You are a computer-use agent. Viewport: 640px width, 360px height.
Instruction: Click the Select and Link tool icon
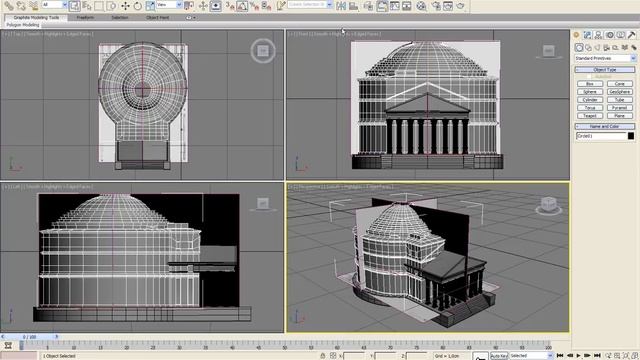9,6
